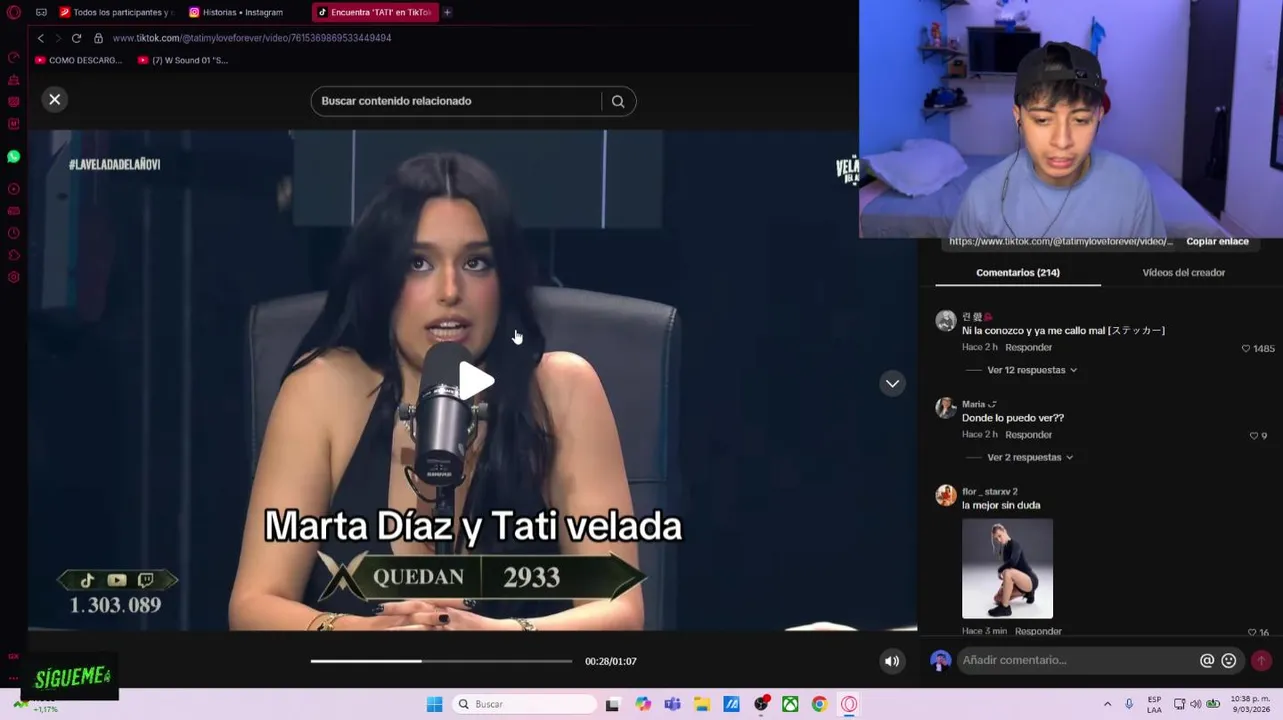Open Microsoft Teams from the taskbar
1283x720 pixels.
coord(672,704)
